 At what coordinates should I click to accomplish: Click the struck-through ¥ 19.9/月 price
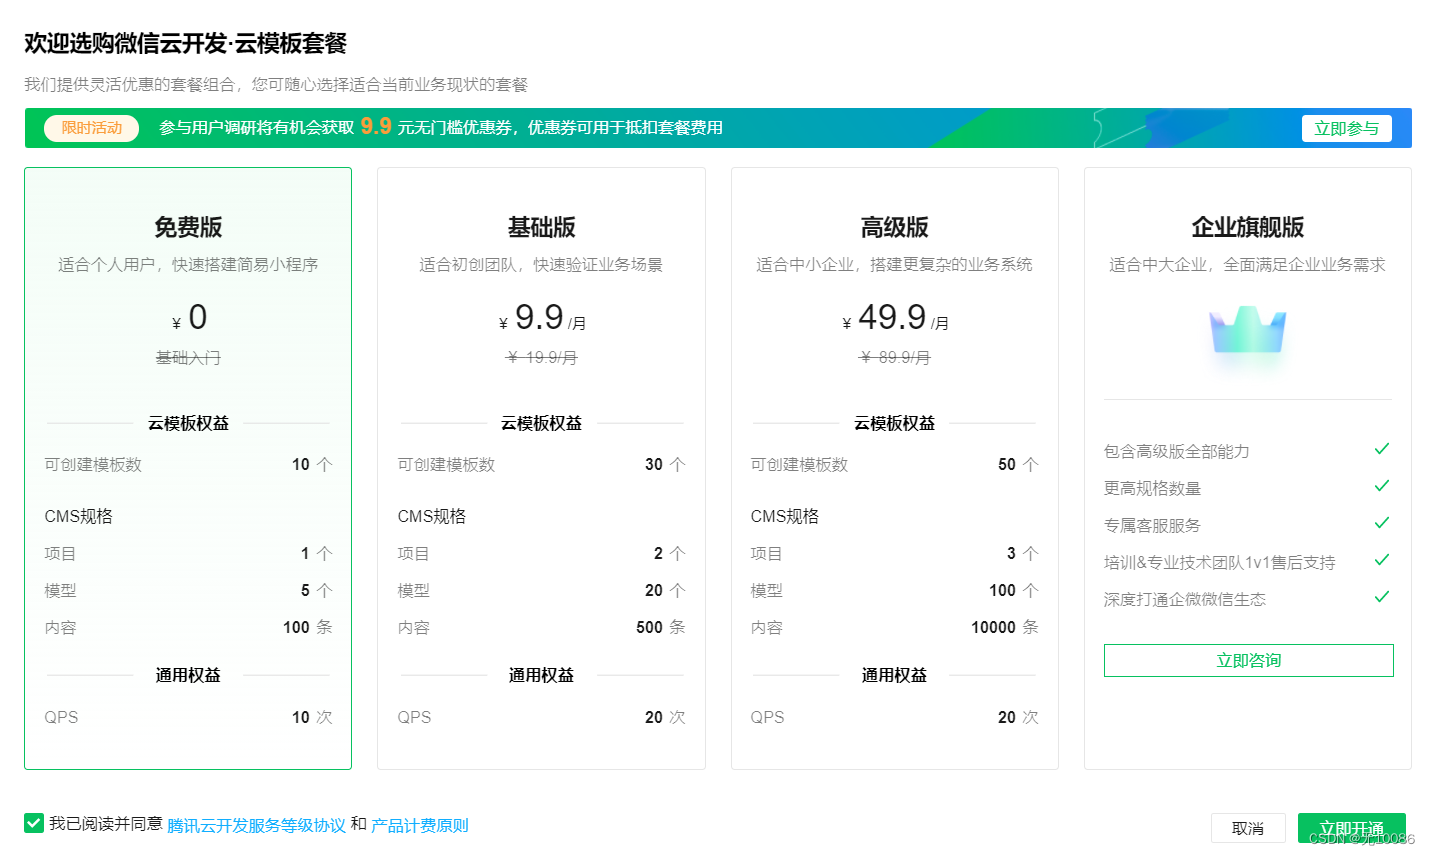click(542, 357)
